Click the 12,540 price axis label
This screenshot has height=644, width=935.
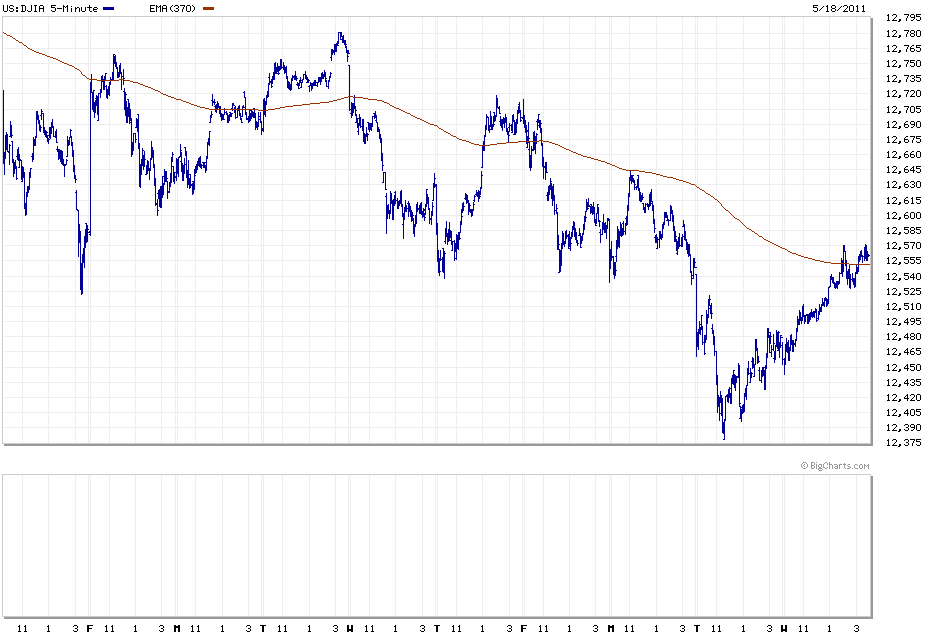tap(903, 276)
